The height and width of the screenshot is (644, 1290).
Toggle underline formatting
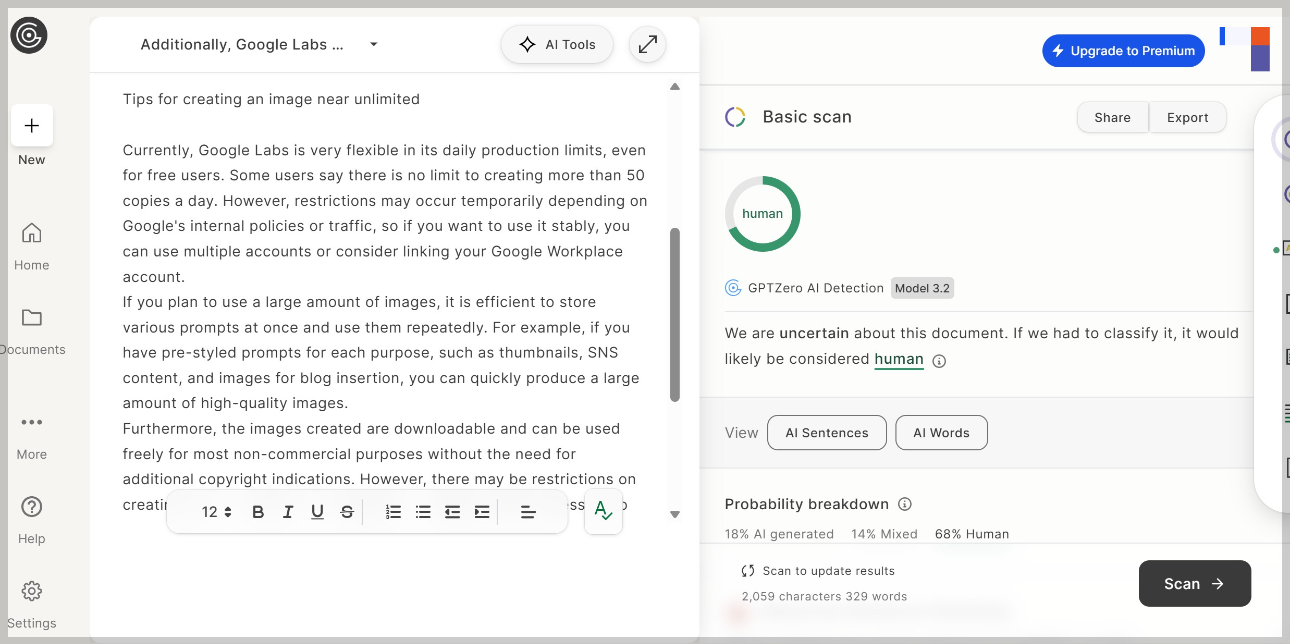click(317, 512)
